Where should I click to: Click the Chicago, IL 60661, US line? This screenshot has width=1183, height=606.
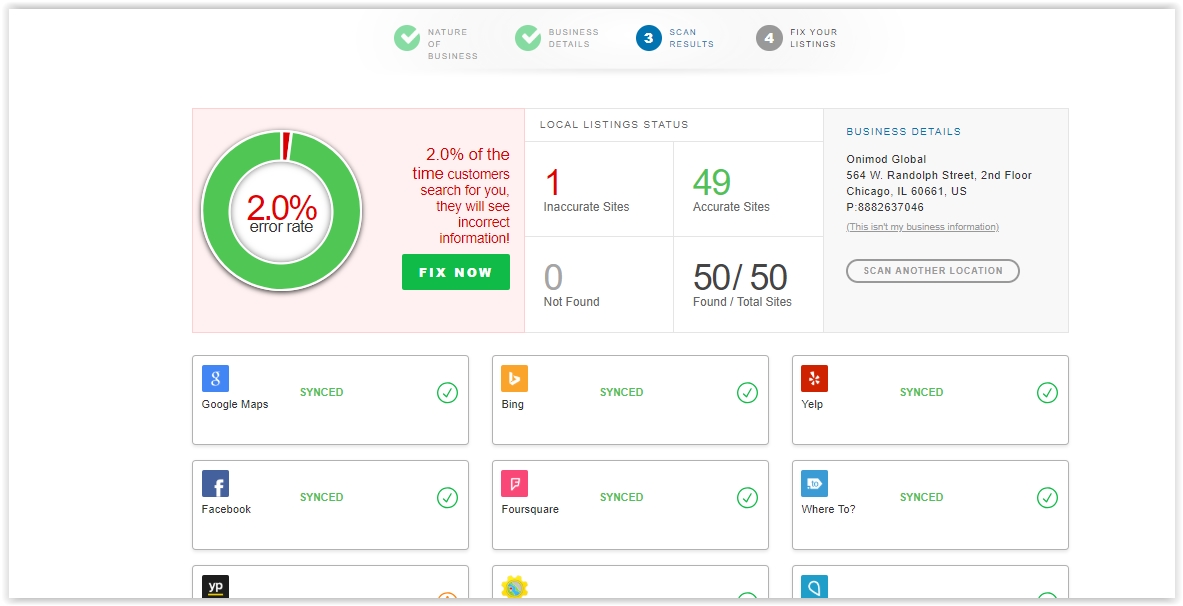point(907,192)
